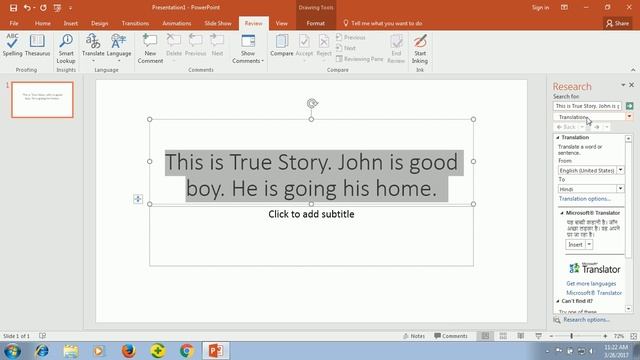Click the rotation handle above title box

(312, 103)
